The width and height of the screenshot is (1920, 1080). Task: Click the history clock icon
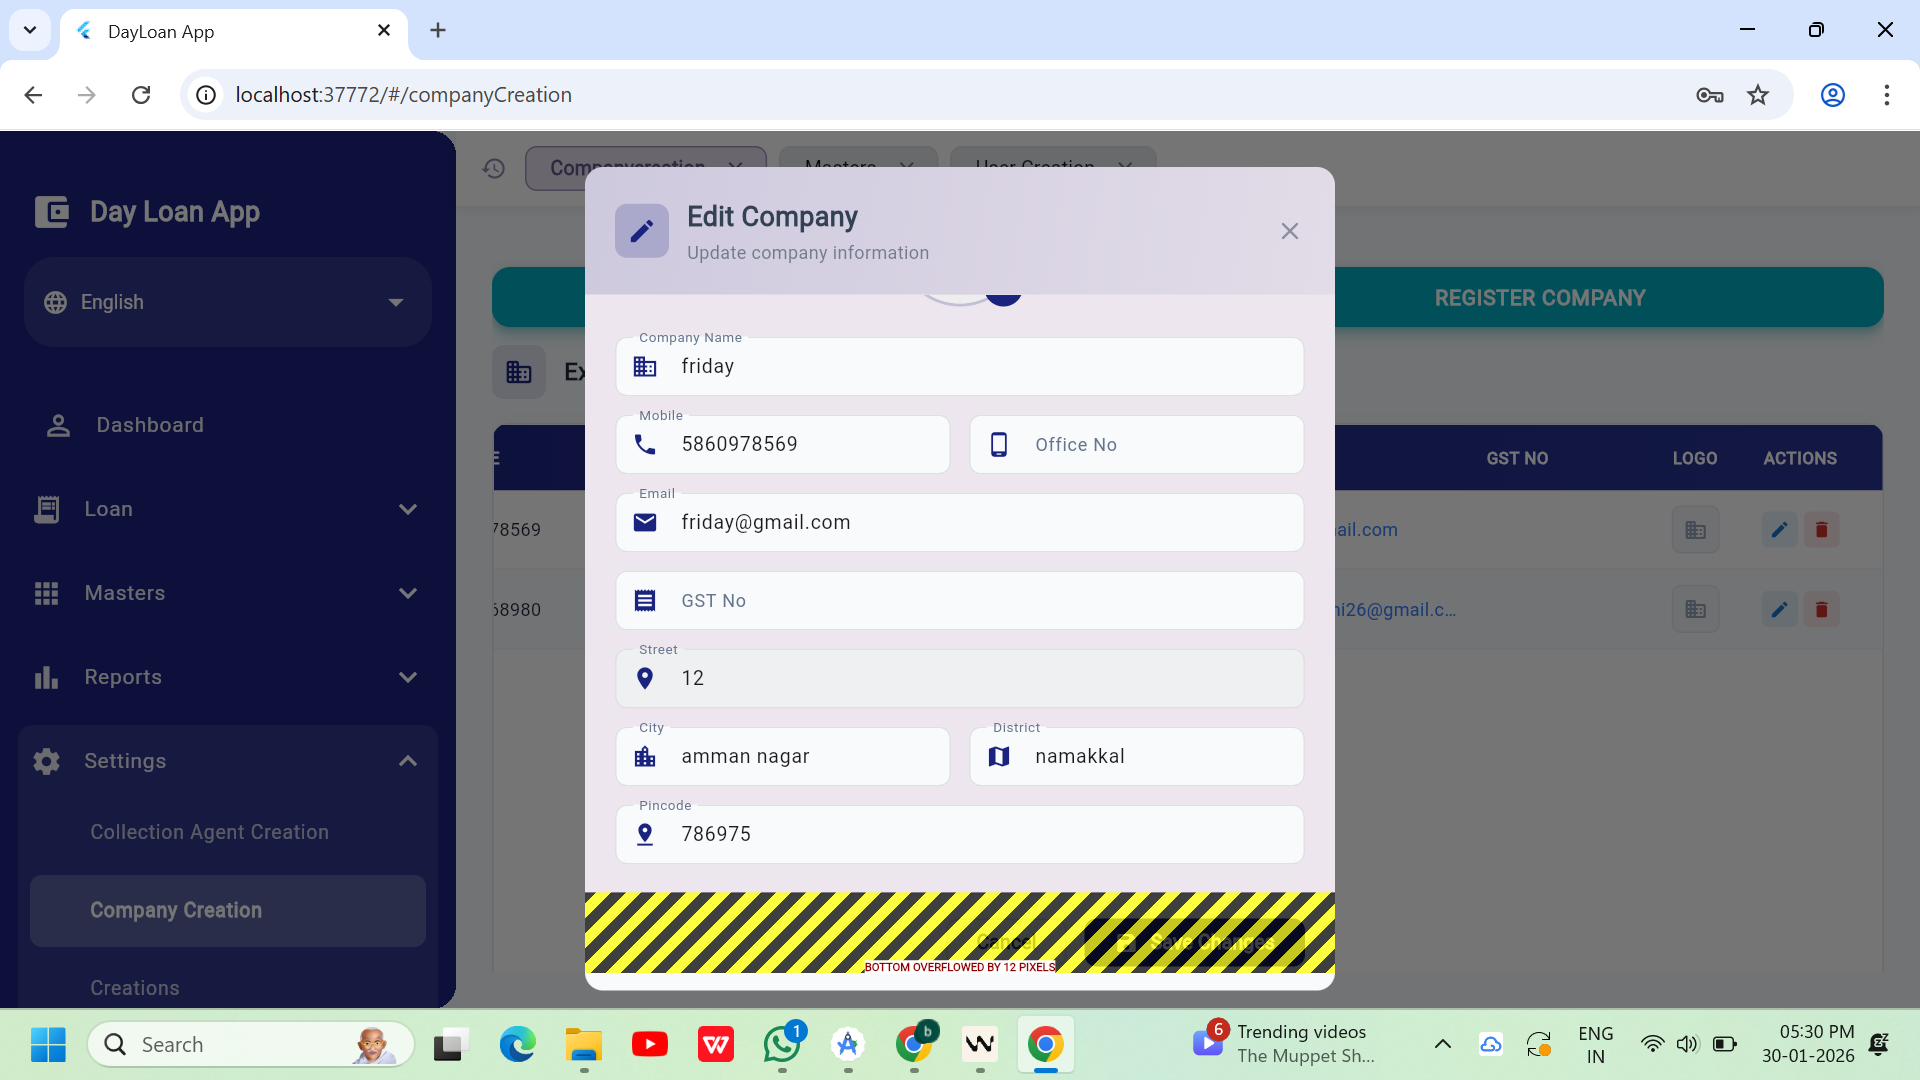(494, 168)
